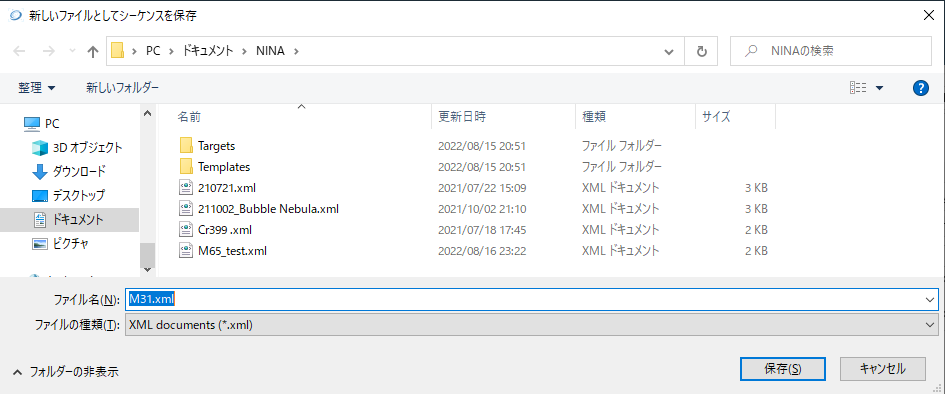Click the M65_test.xml file name

(232, 251)
